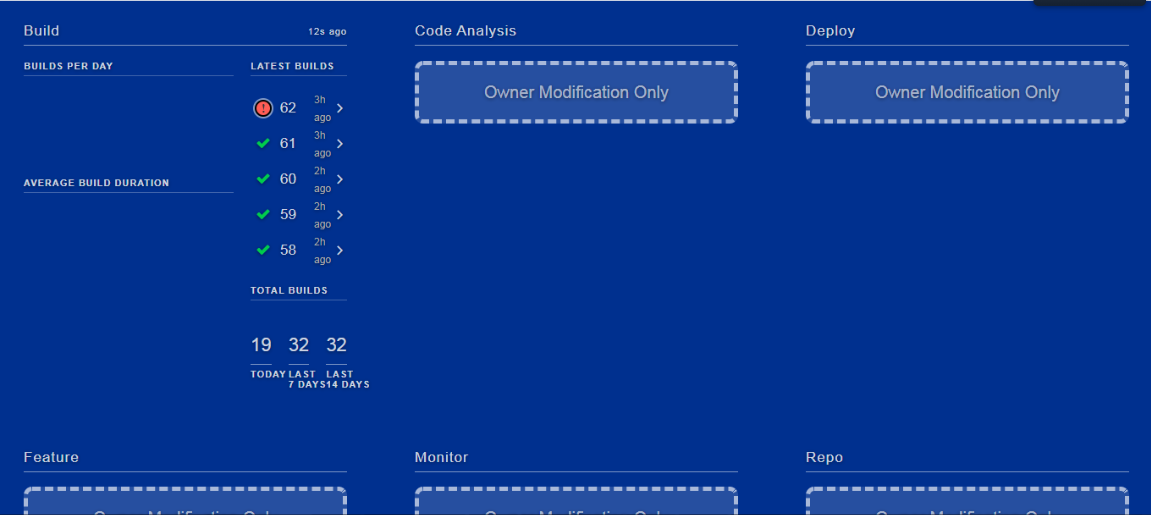Screen dimensions: 1151x515
Task: Select build number 62
Action: (288, 109)
